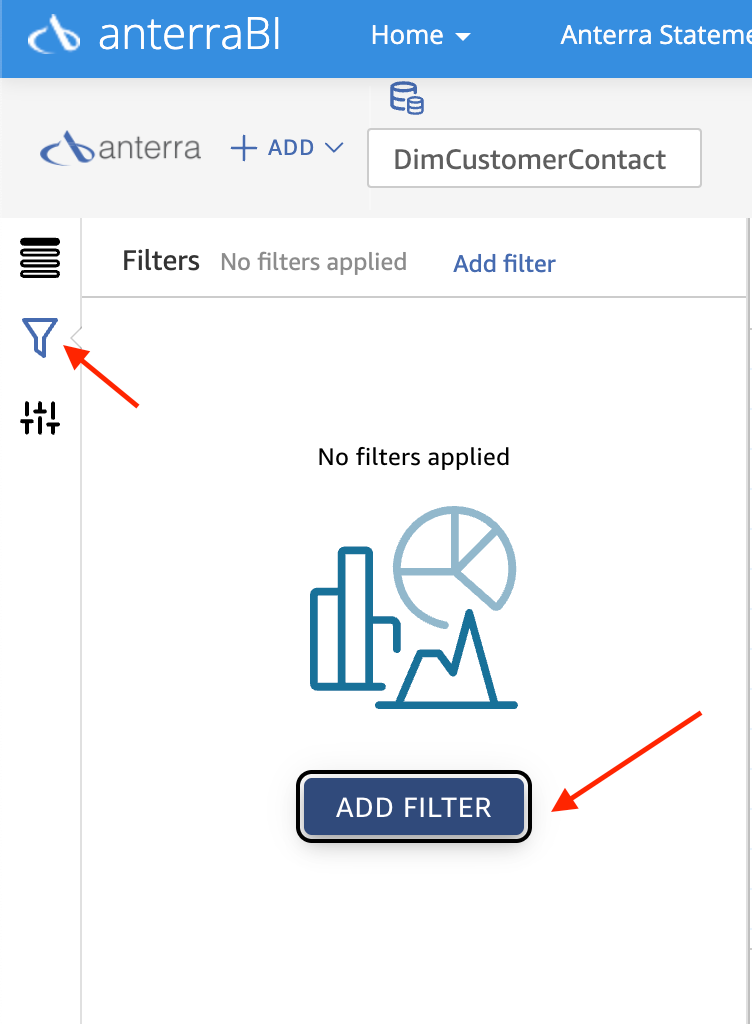Click centered No filters applied message
Image resolution: width=752 pixels, height=1024 pixels.
point(414,457)
